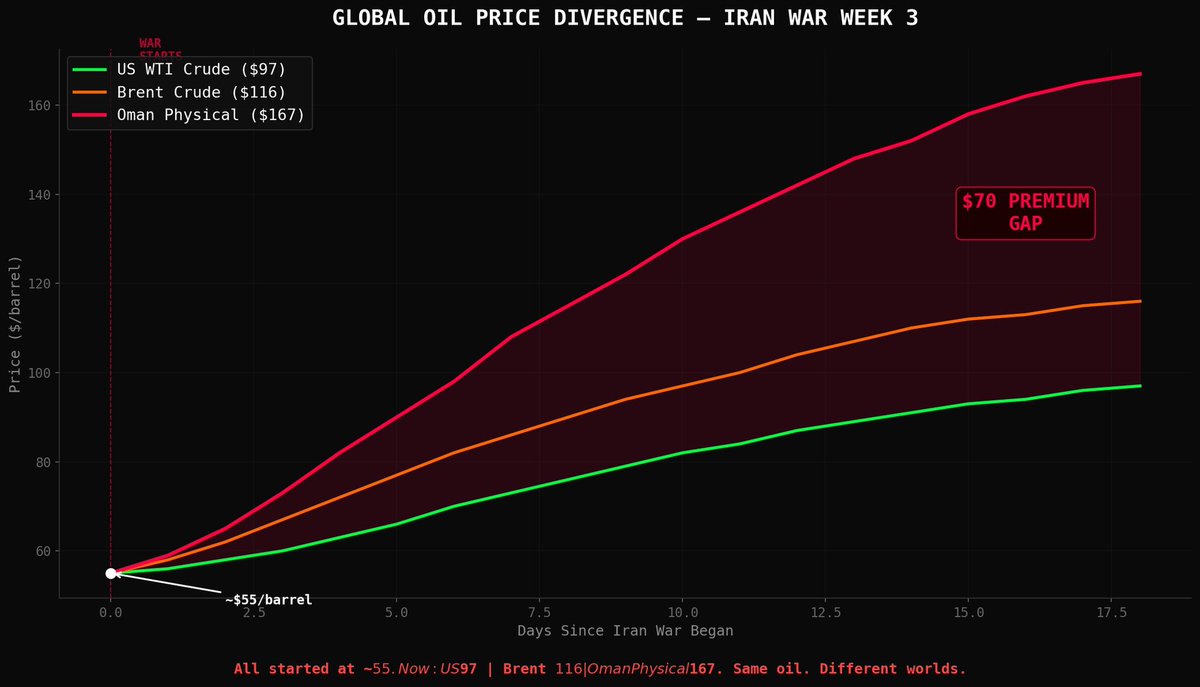1200x687 pixels.
Task: Click the red footer caption text
Action: (x=600, y=669)
